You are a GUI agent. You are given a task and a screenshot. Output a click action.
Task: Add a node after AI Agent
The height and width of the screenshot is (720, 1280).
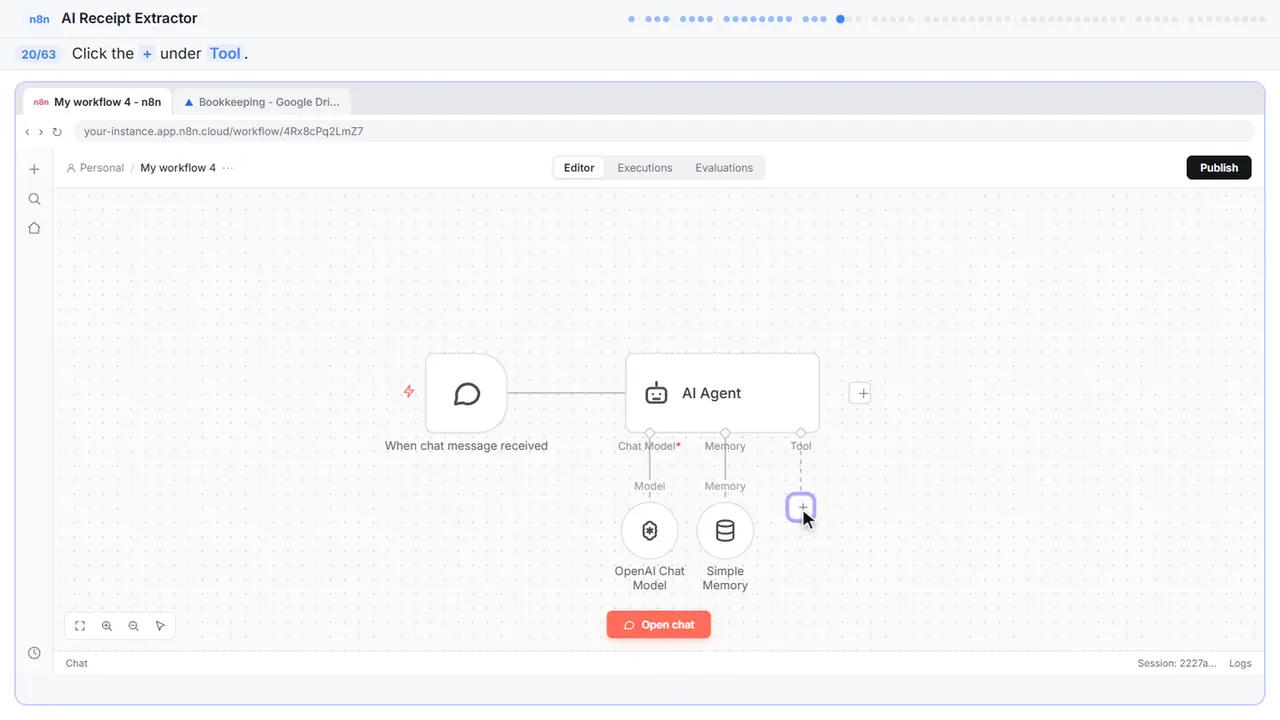(862, 393)
